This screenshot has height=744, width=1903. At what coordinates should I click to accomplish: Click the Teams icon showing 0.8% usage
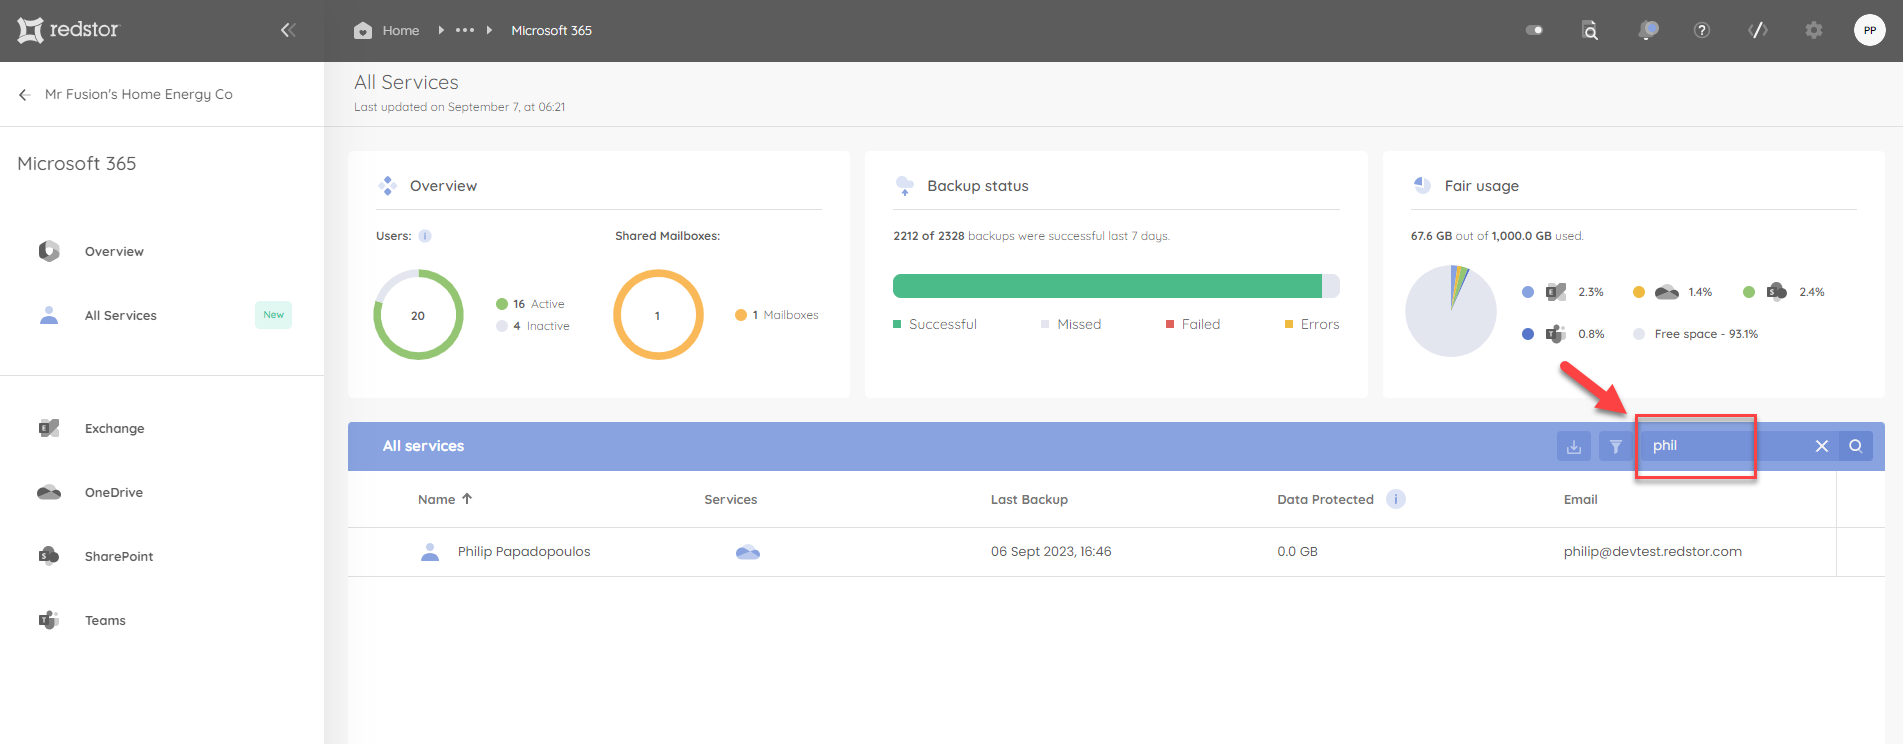click(1556, 334)
